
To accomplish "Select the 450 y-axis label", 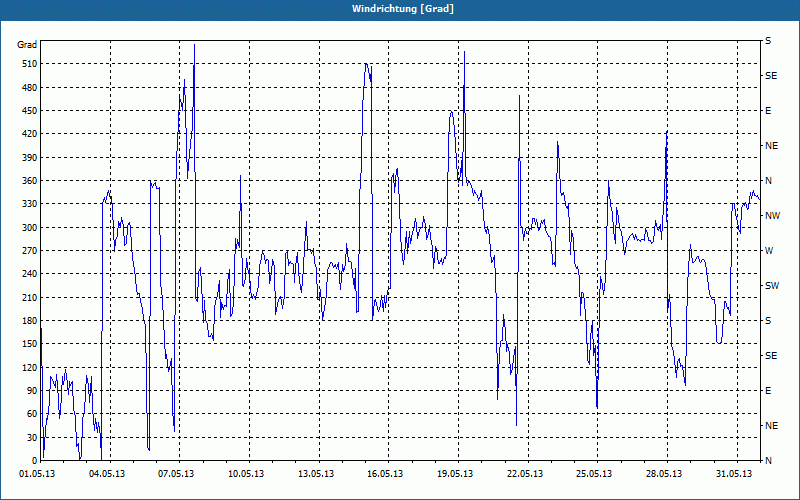I will 30,111.
